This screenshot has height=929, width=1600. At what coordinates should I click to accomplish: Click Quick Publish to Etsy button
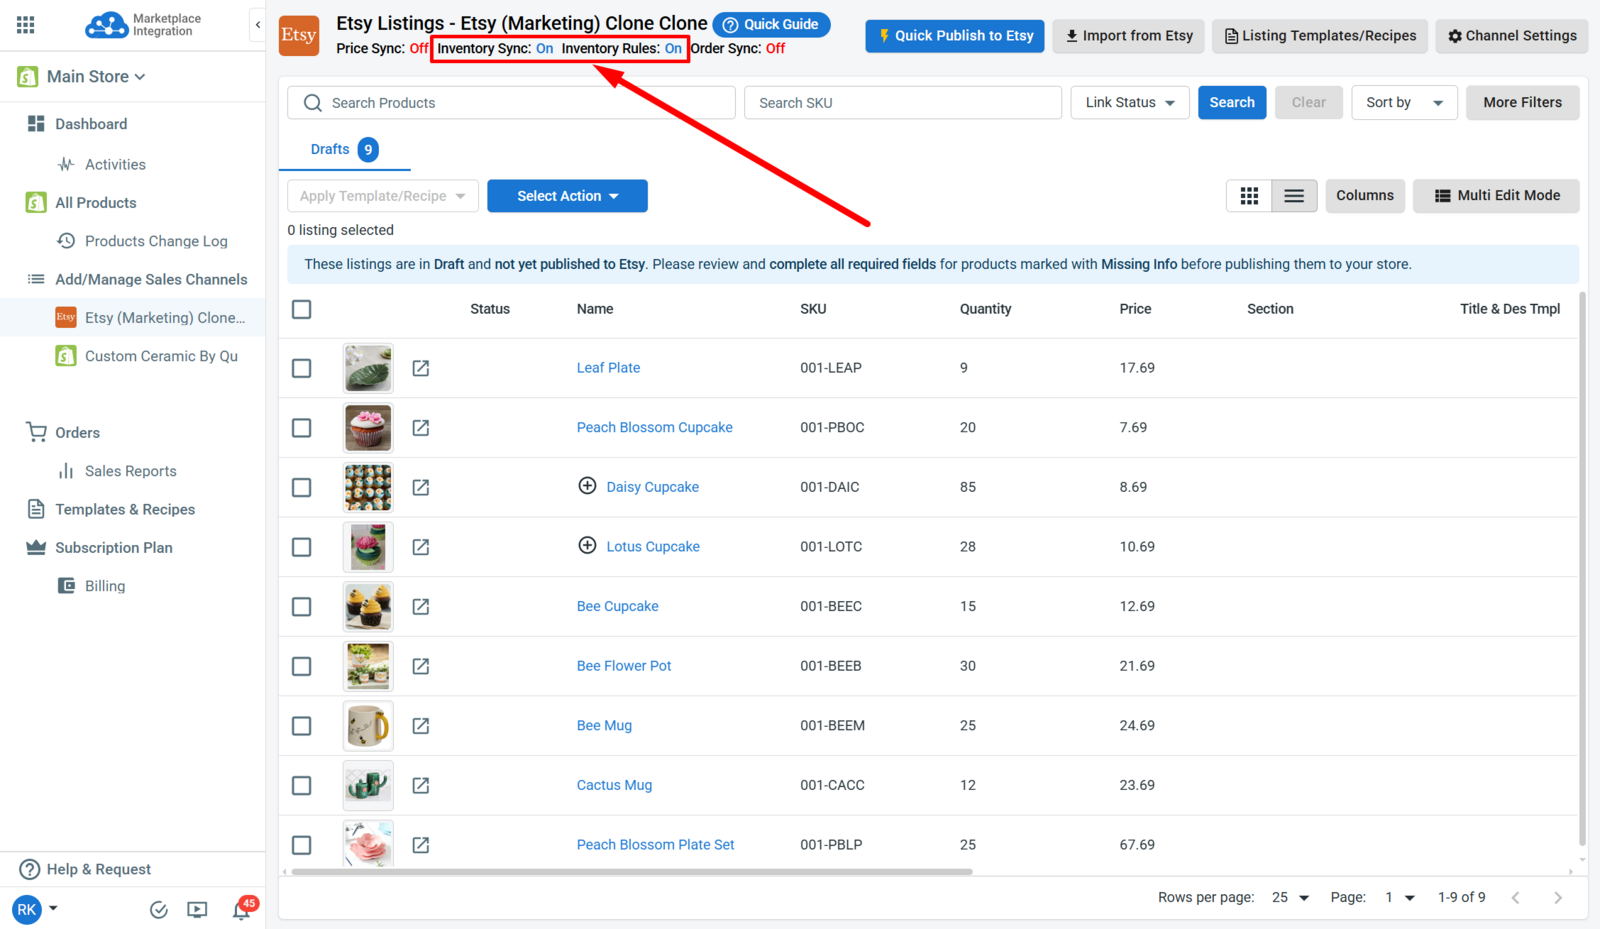point(955,36)
